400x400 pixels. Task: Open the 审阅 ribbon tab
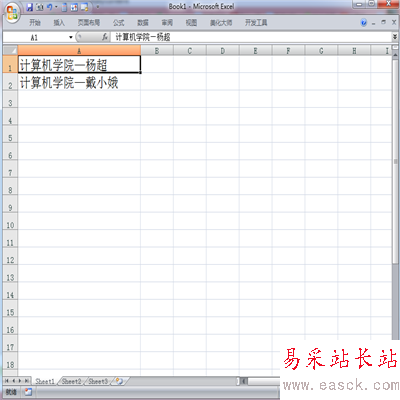[x=167, y=23]
